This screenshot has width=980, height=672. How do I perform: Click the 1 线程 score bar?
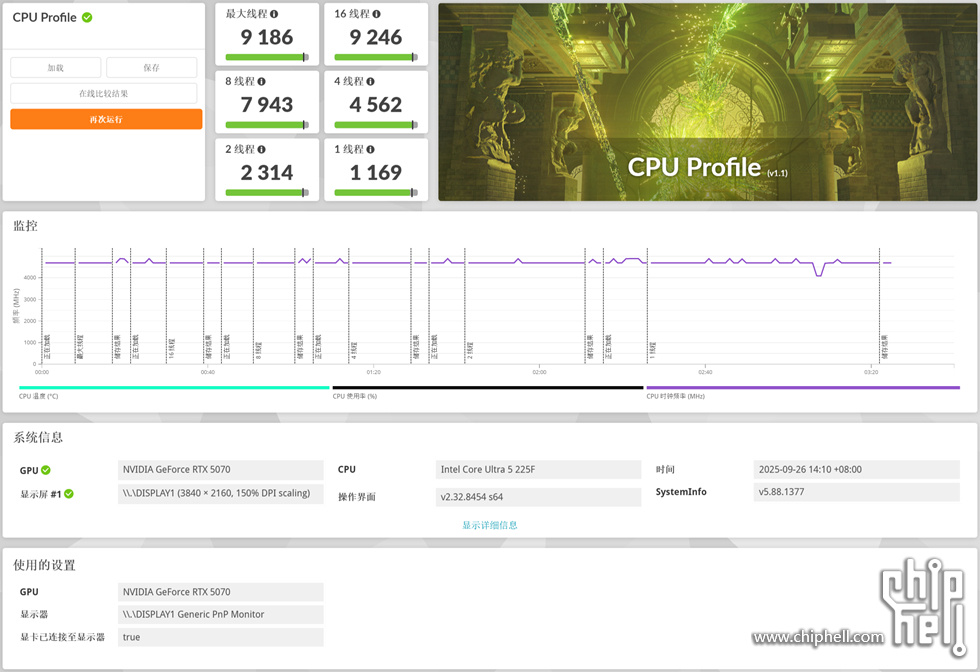pyautogui.click(x=376, y=193)
